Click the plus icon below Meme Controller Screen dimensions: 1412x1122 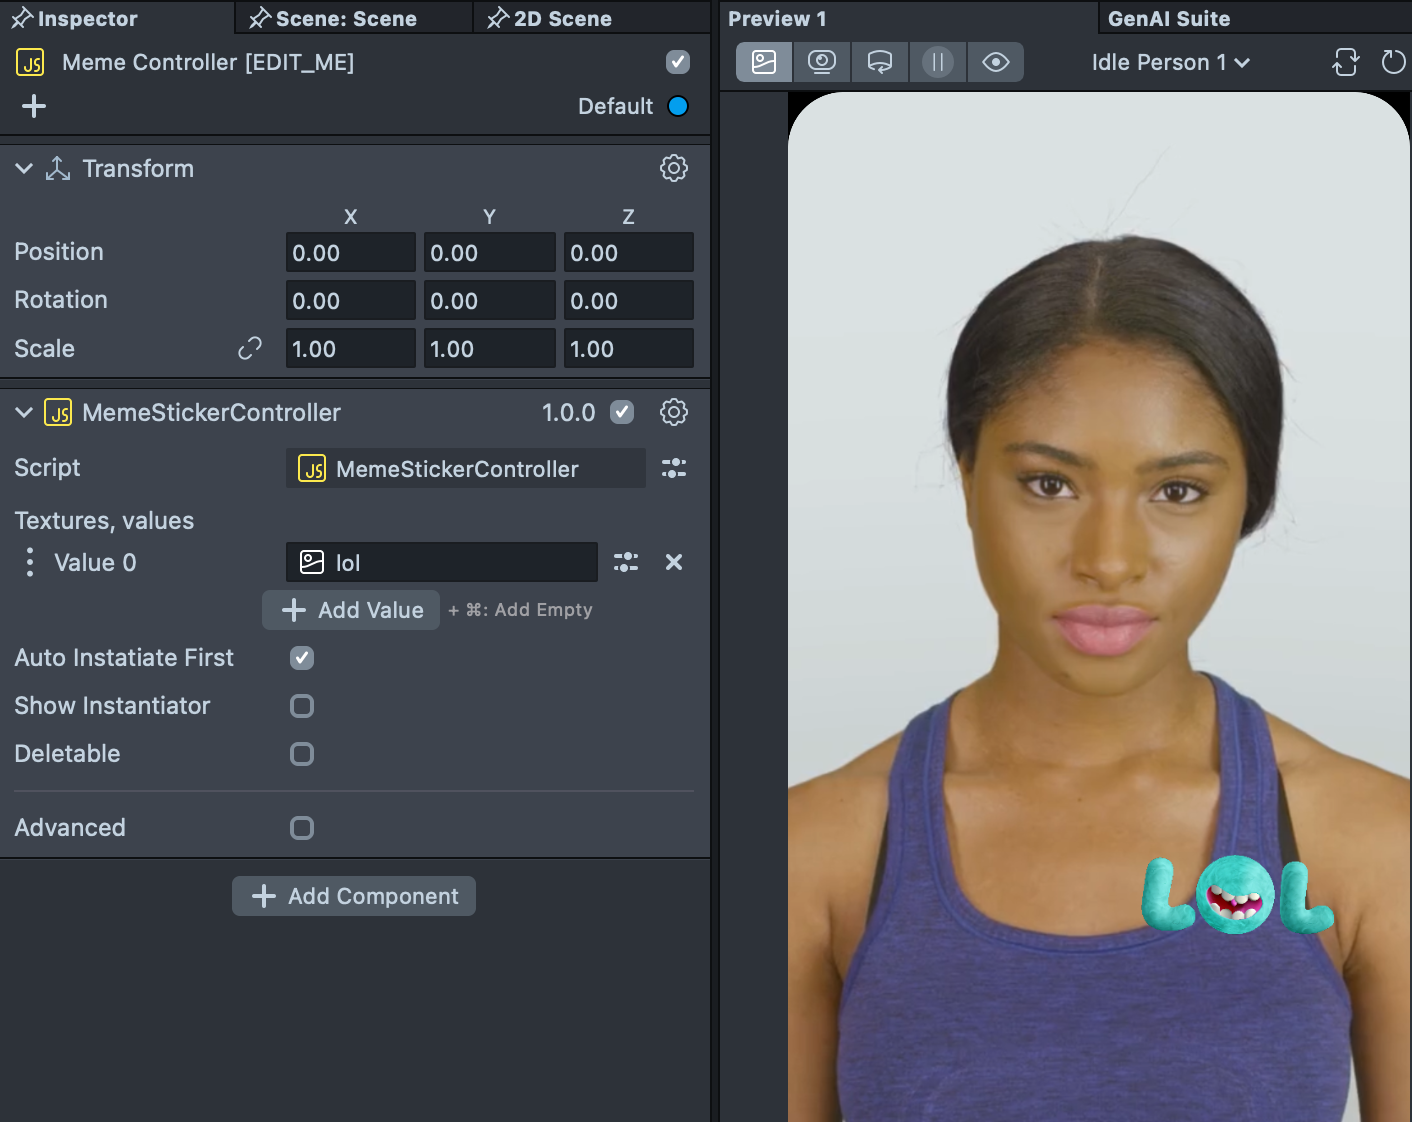(34, 106)
